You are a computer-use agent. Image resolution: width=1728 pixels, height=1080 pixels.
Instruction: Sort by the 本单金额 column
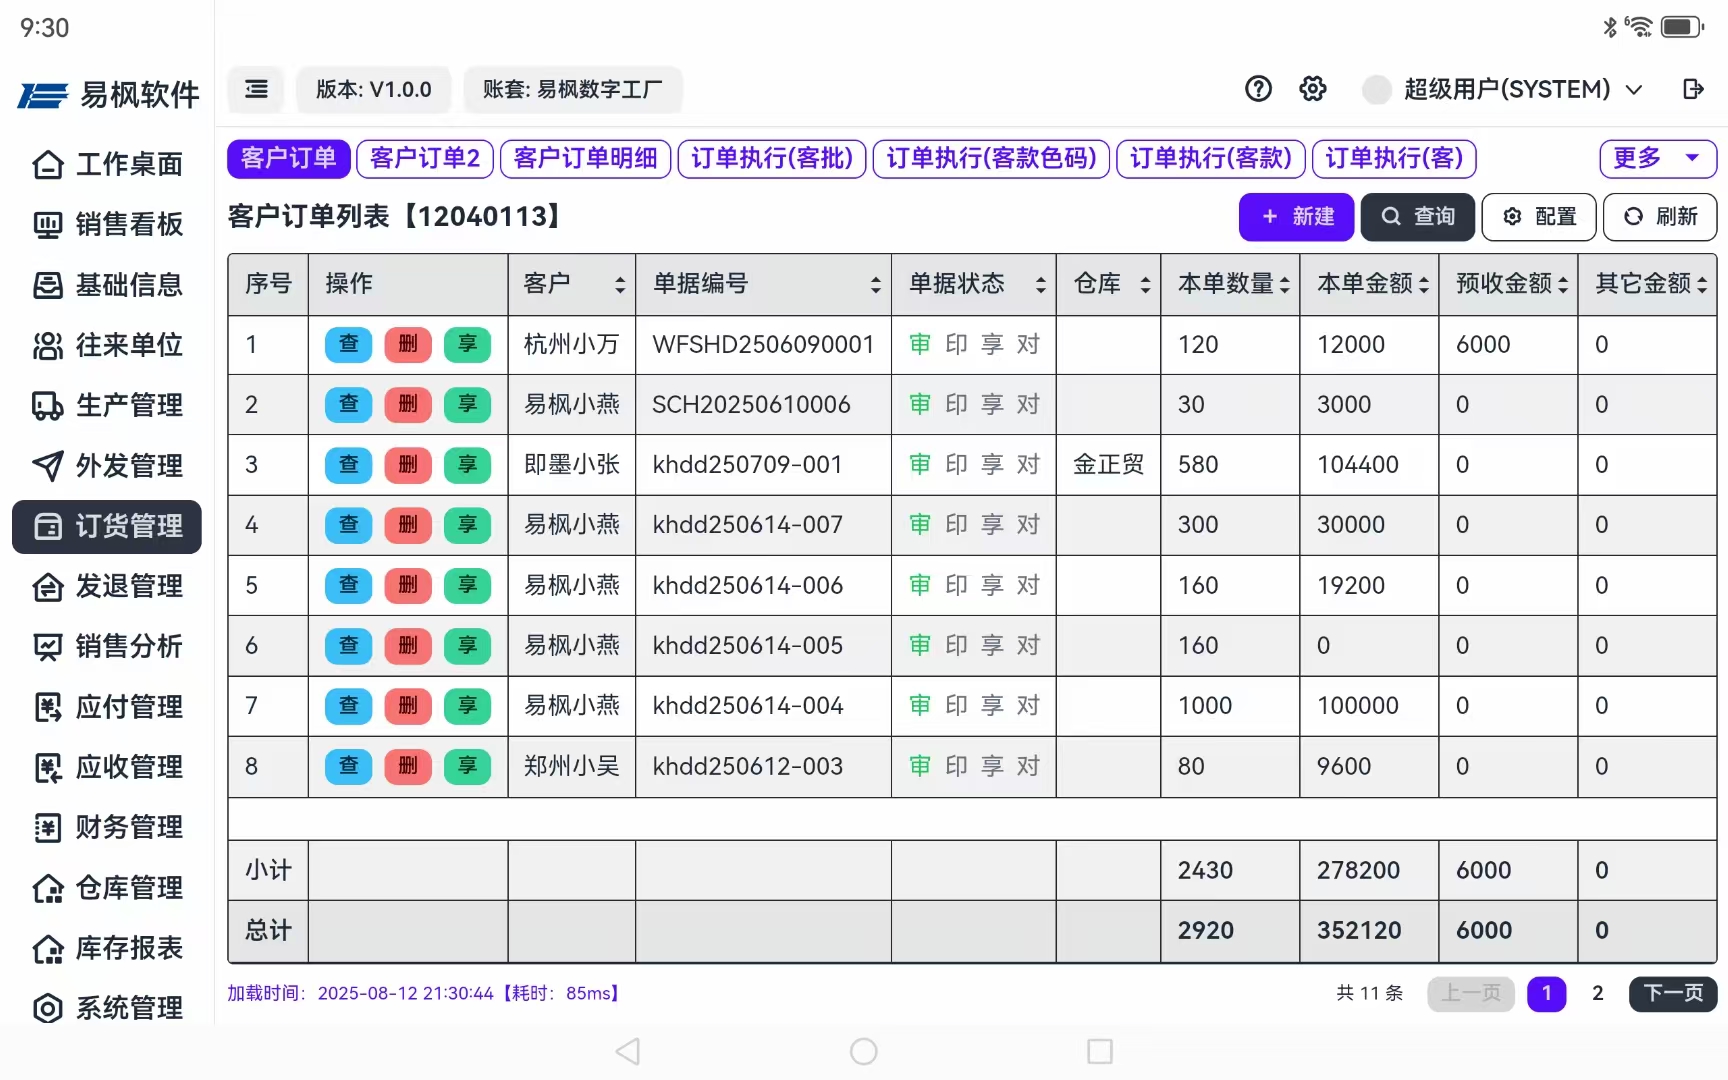[x=1423, y=285]
